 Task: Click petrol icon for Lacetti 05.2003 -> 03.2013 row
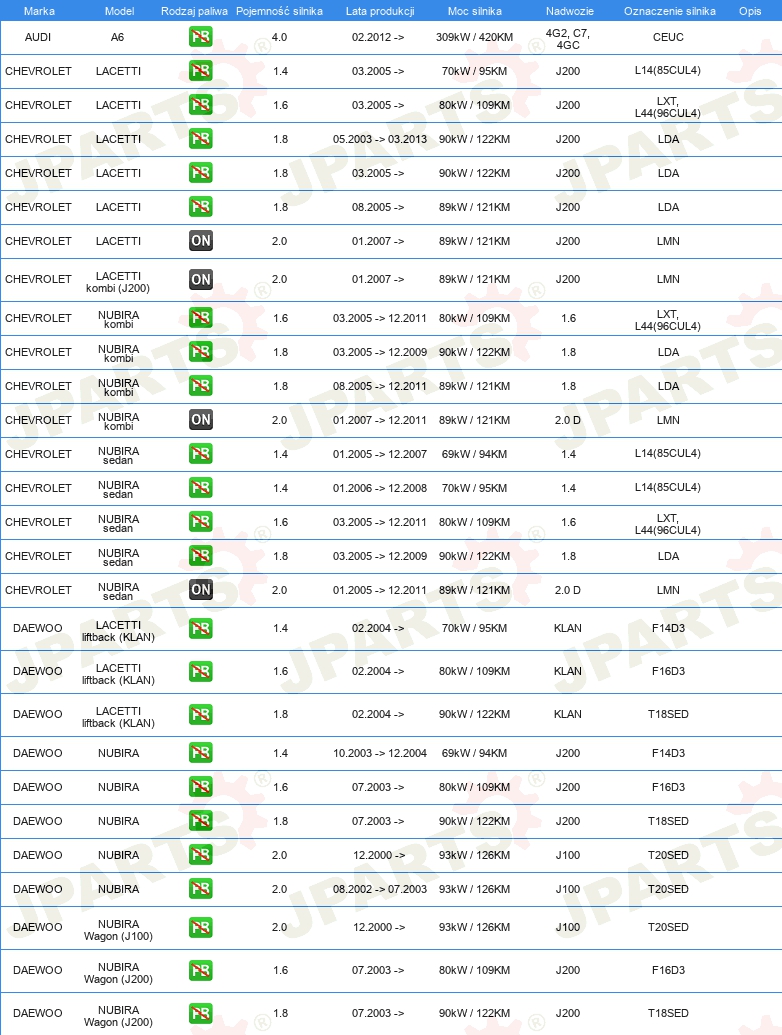coord(201,139)
